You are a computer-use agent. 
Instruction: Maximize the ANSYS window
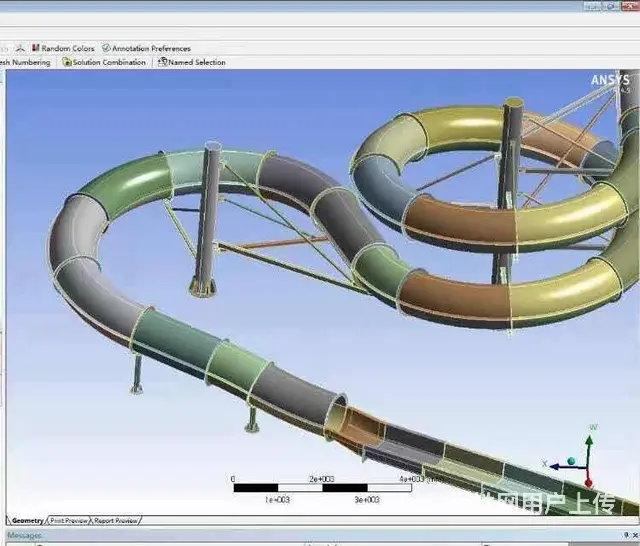[611, 6]
